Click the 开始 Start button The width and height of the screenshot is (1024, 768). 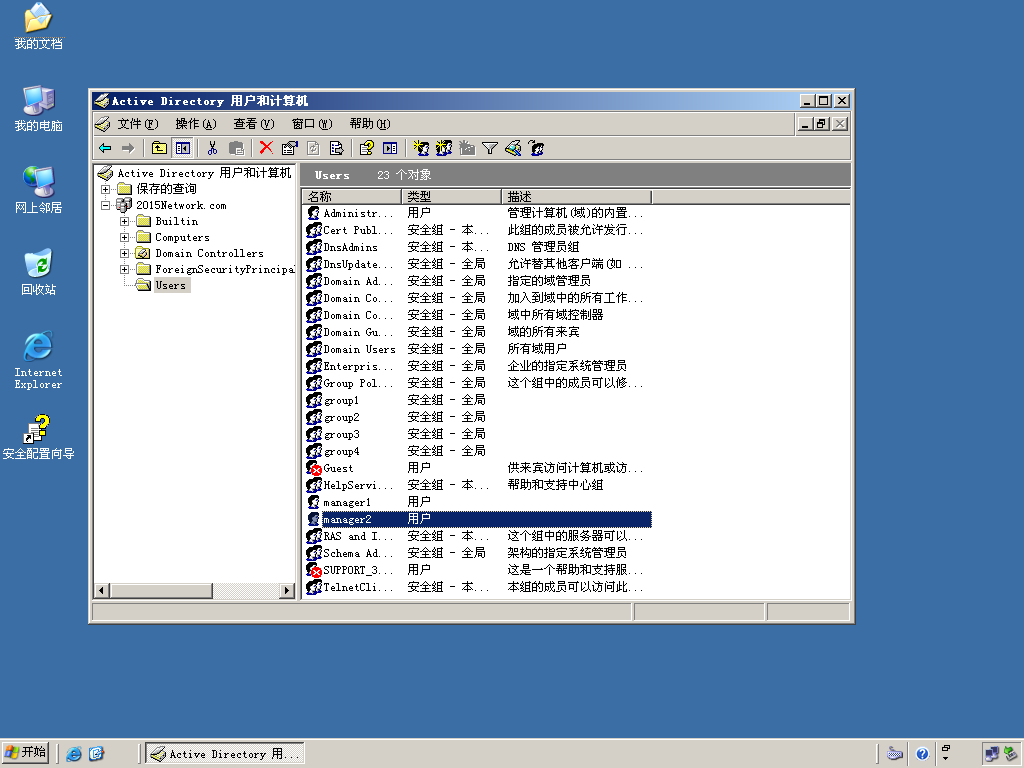(x=26, y=752)
